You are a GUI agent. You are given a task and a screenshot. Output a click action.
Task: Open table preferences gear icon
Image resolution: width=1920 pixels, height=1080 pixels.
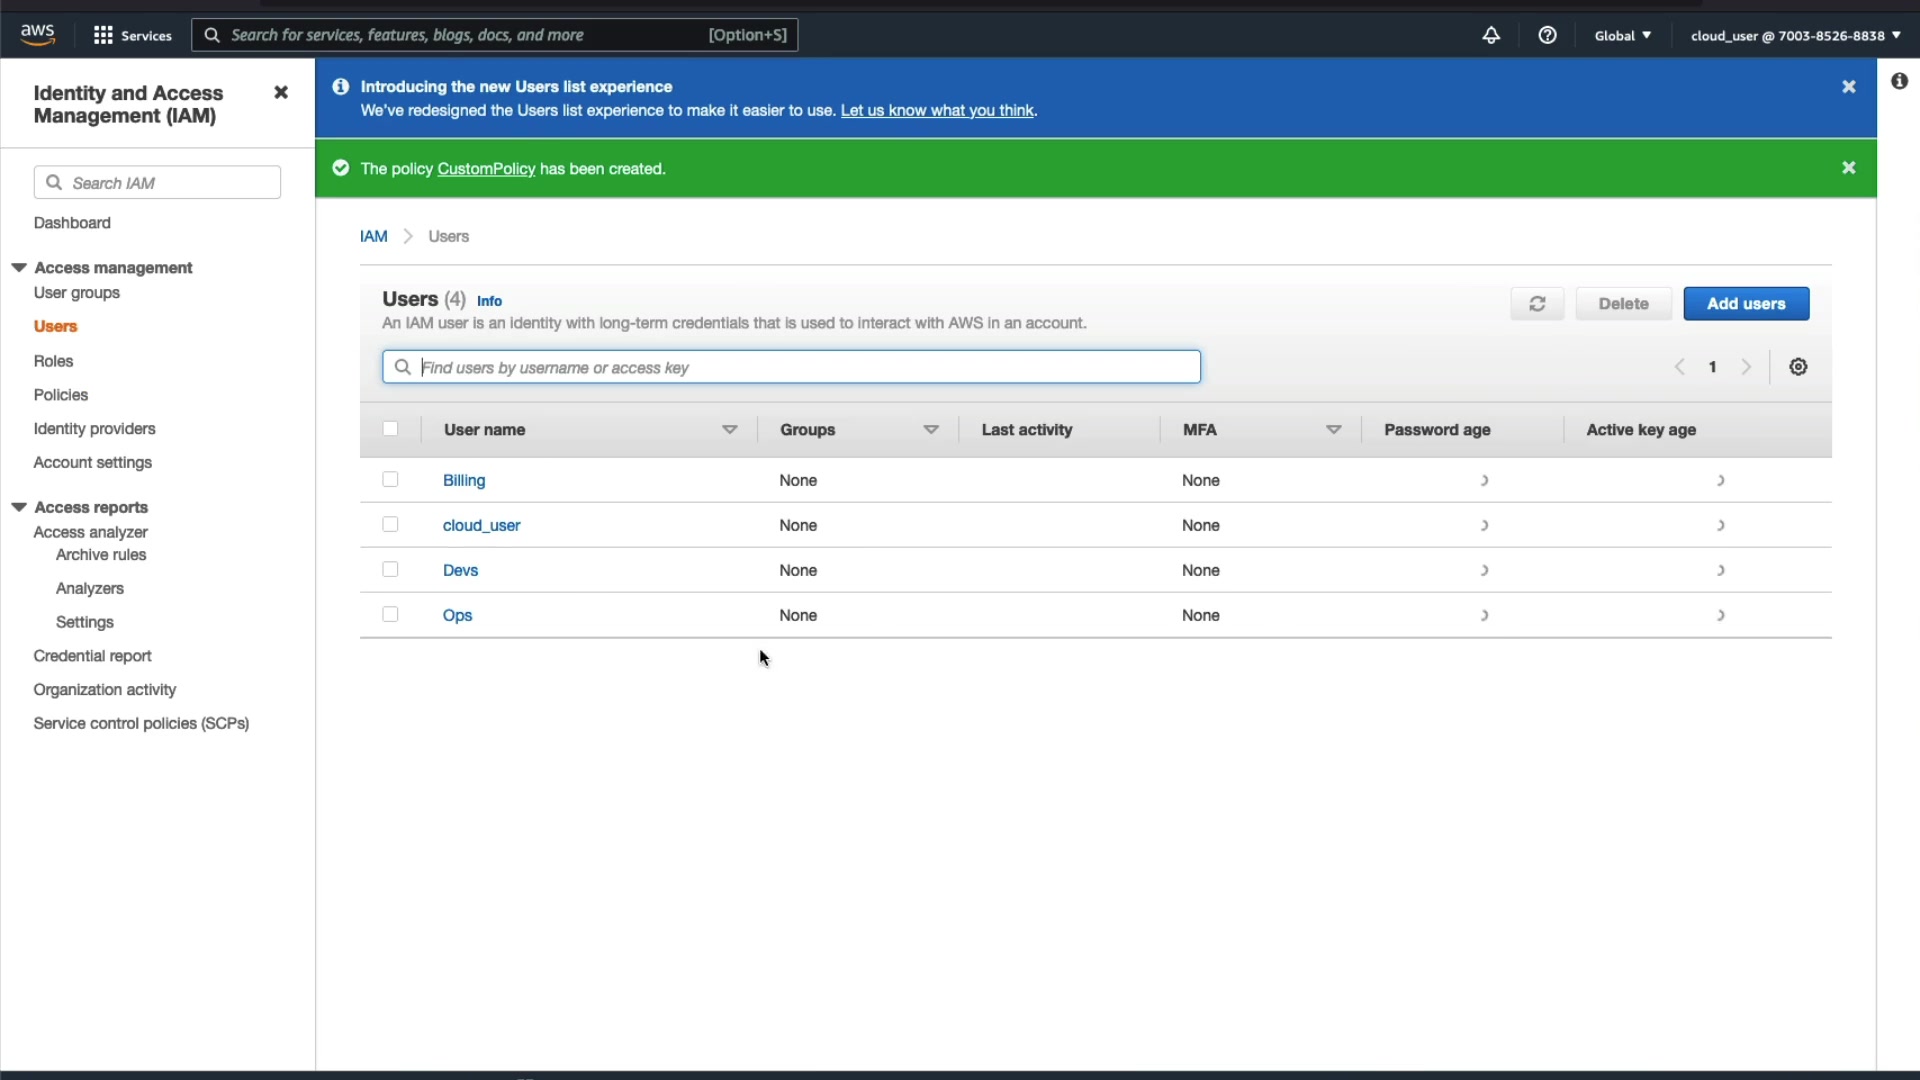pyautogui.click(x=1798, y=367)
